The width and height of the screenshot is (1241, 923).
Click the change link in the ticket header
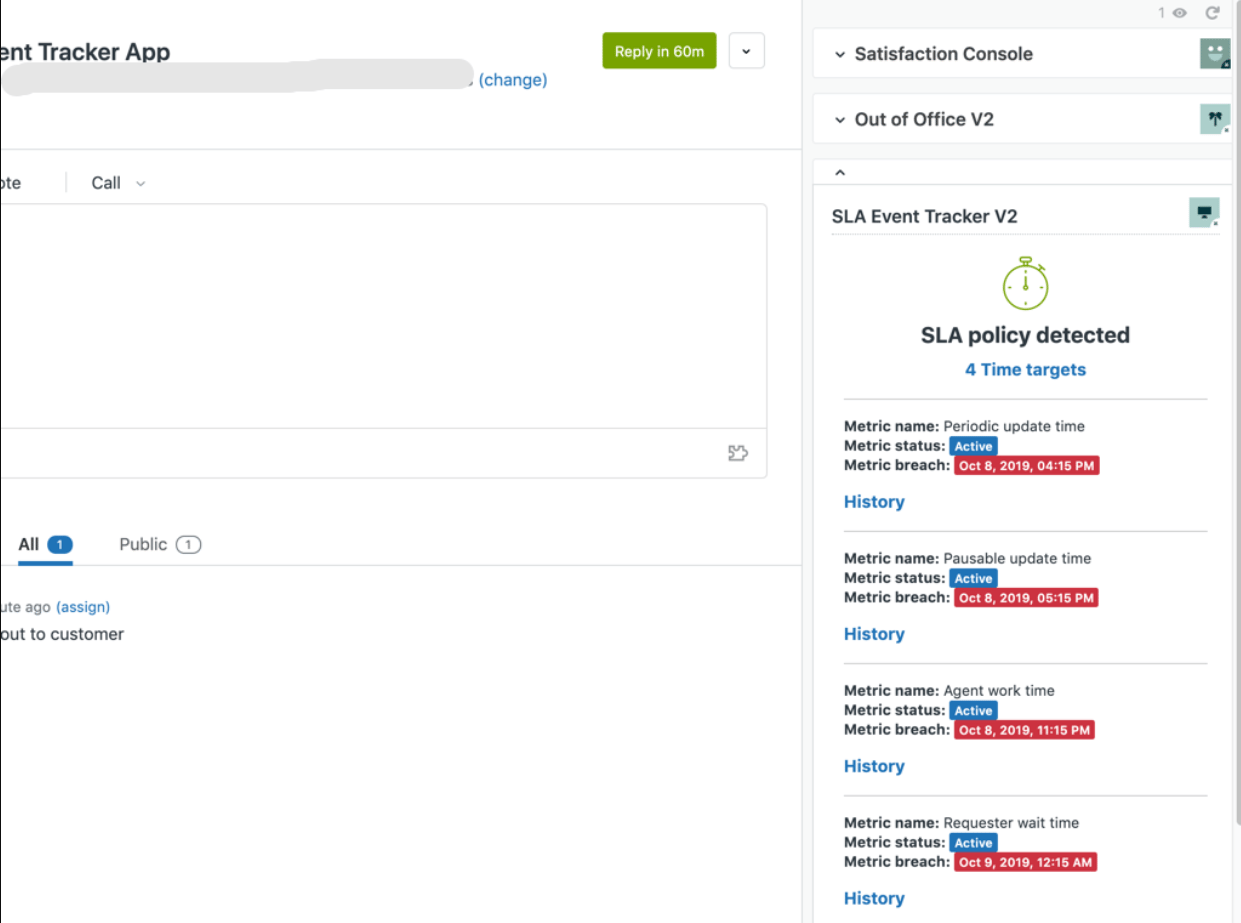[x=514, y=79]
